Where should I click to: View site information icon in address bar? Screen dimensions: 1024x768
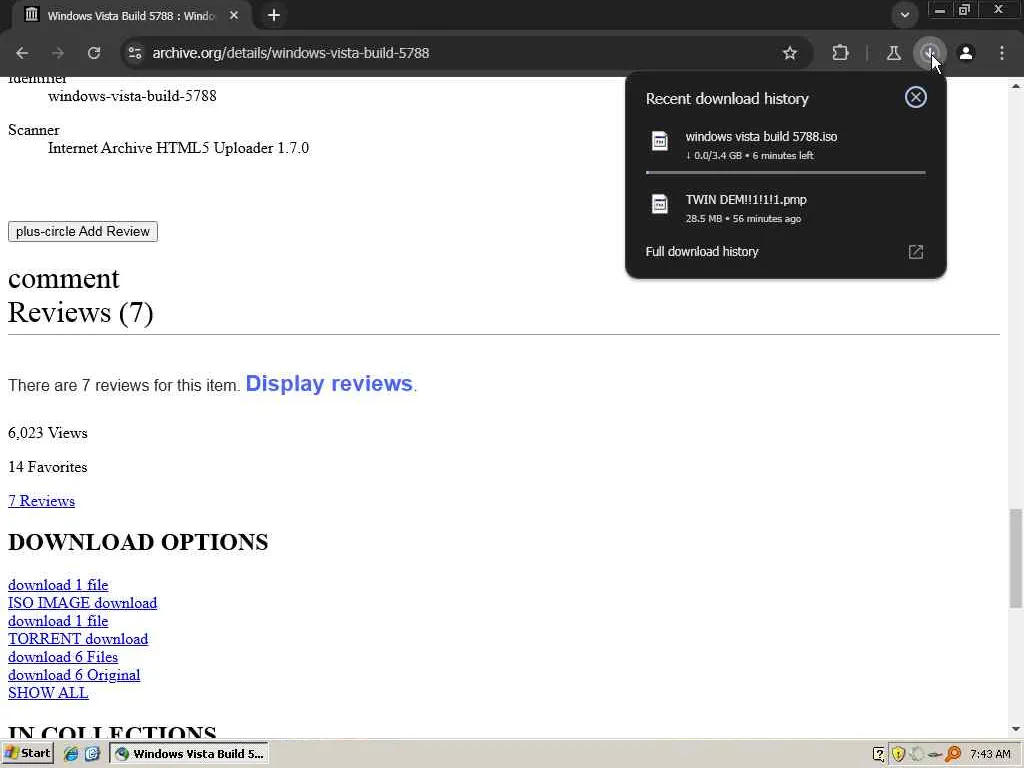(135, 53)
